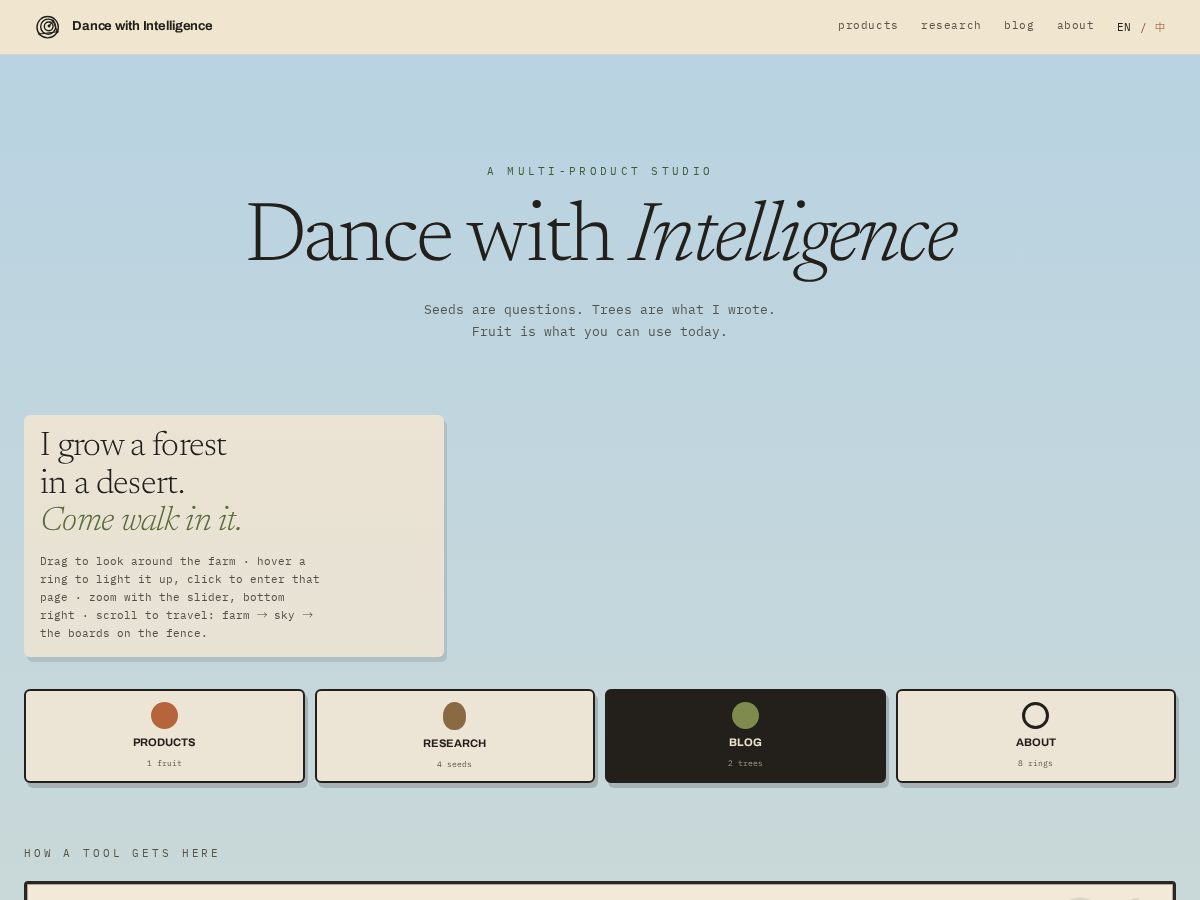Click the Dance with Intelligence site title
The image size is (1200, 900).
coord(142,26)
